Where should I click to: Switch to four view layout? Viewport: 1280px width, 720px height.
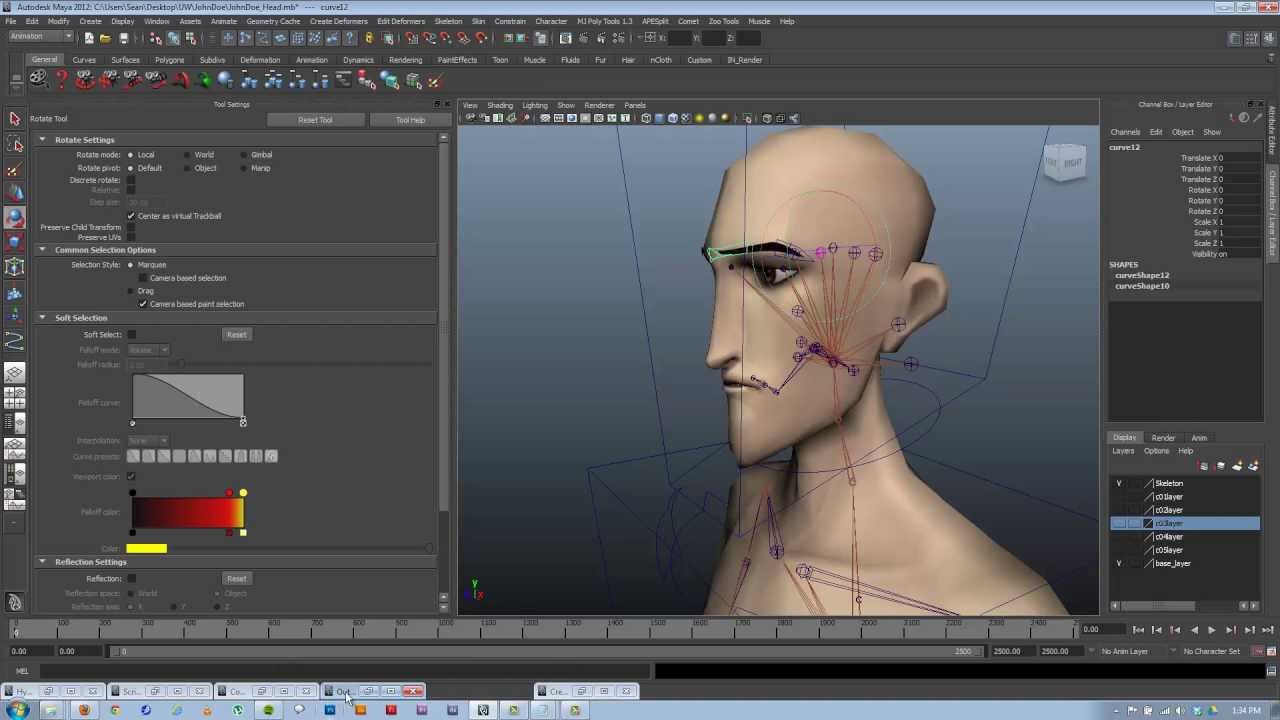15,397
